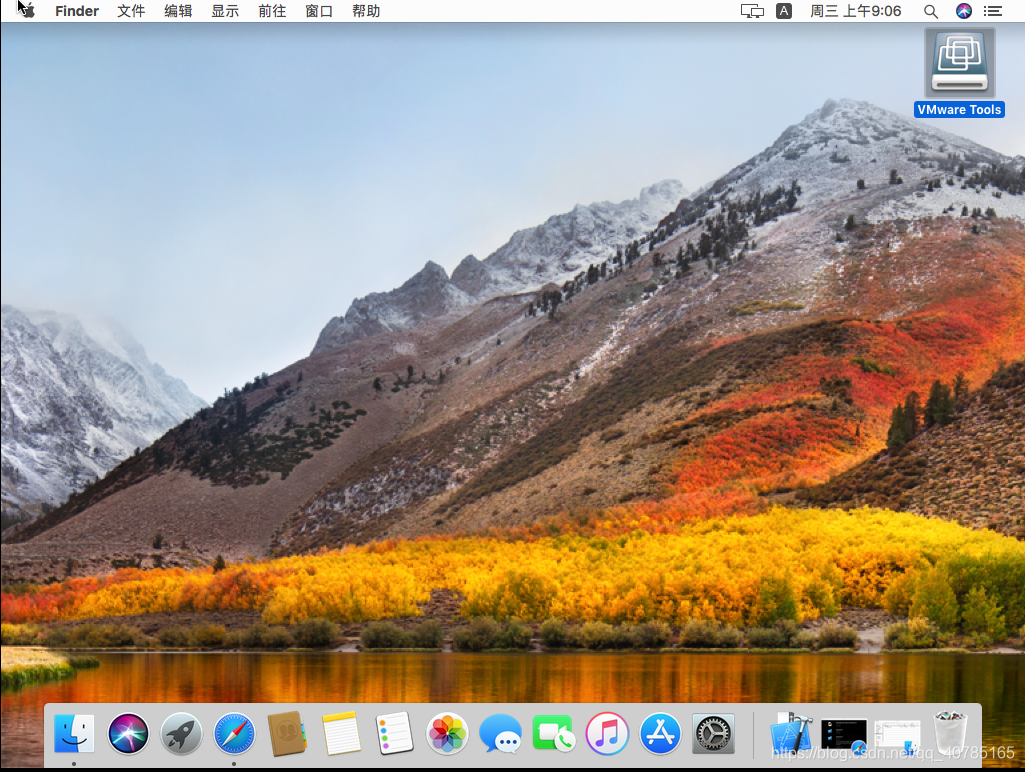Open the 编辑 menu

(x=178, y=11)
